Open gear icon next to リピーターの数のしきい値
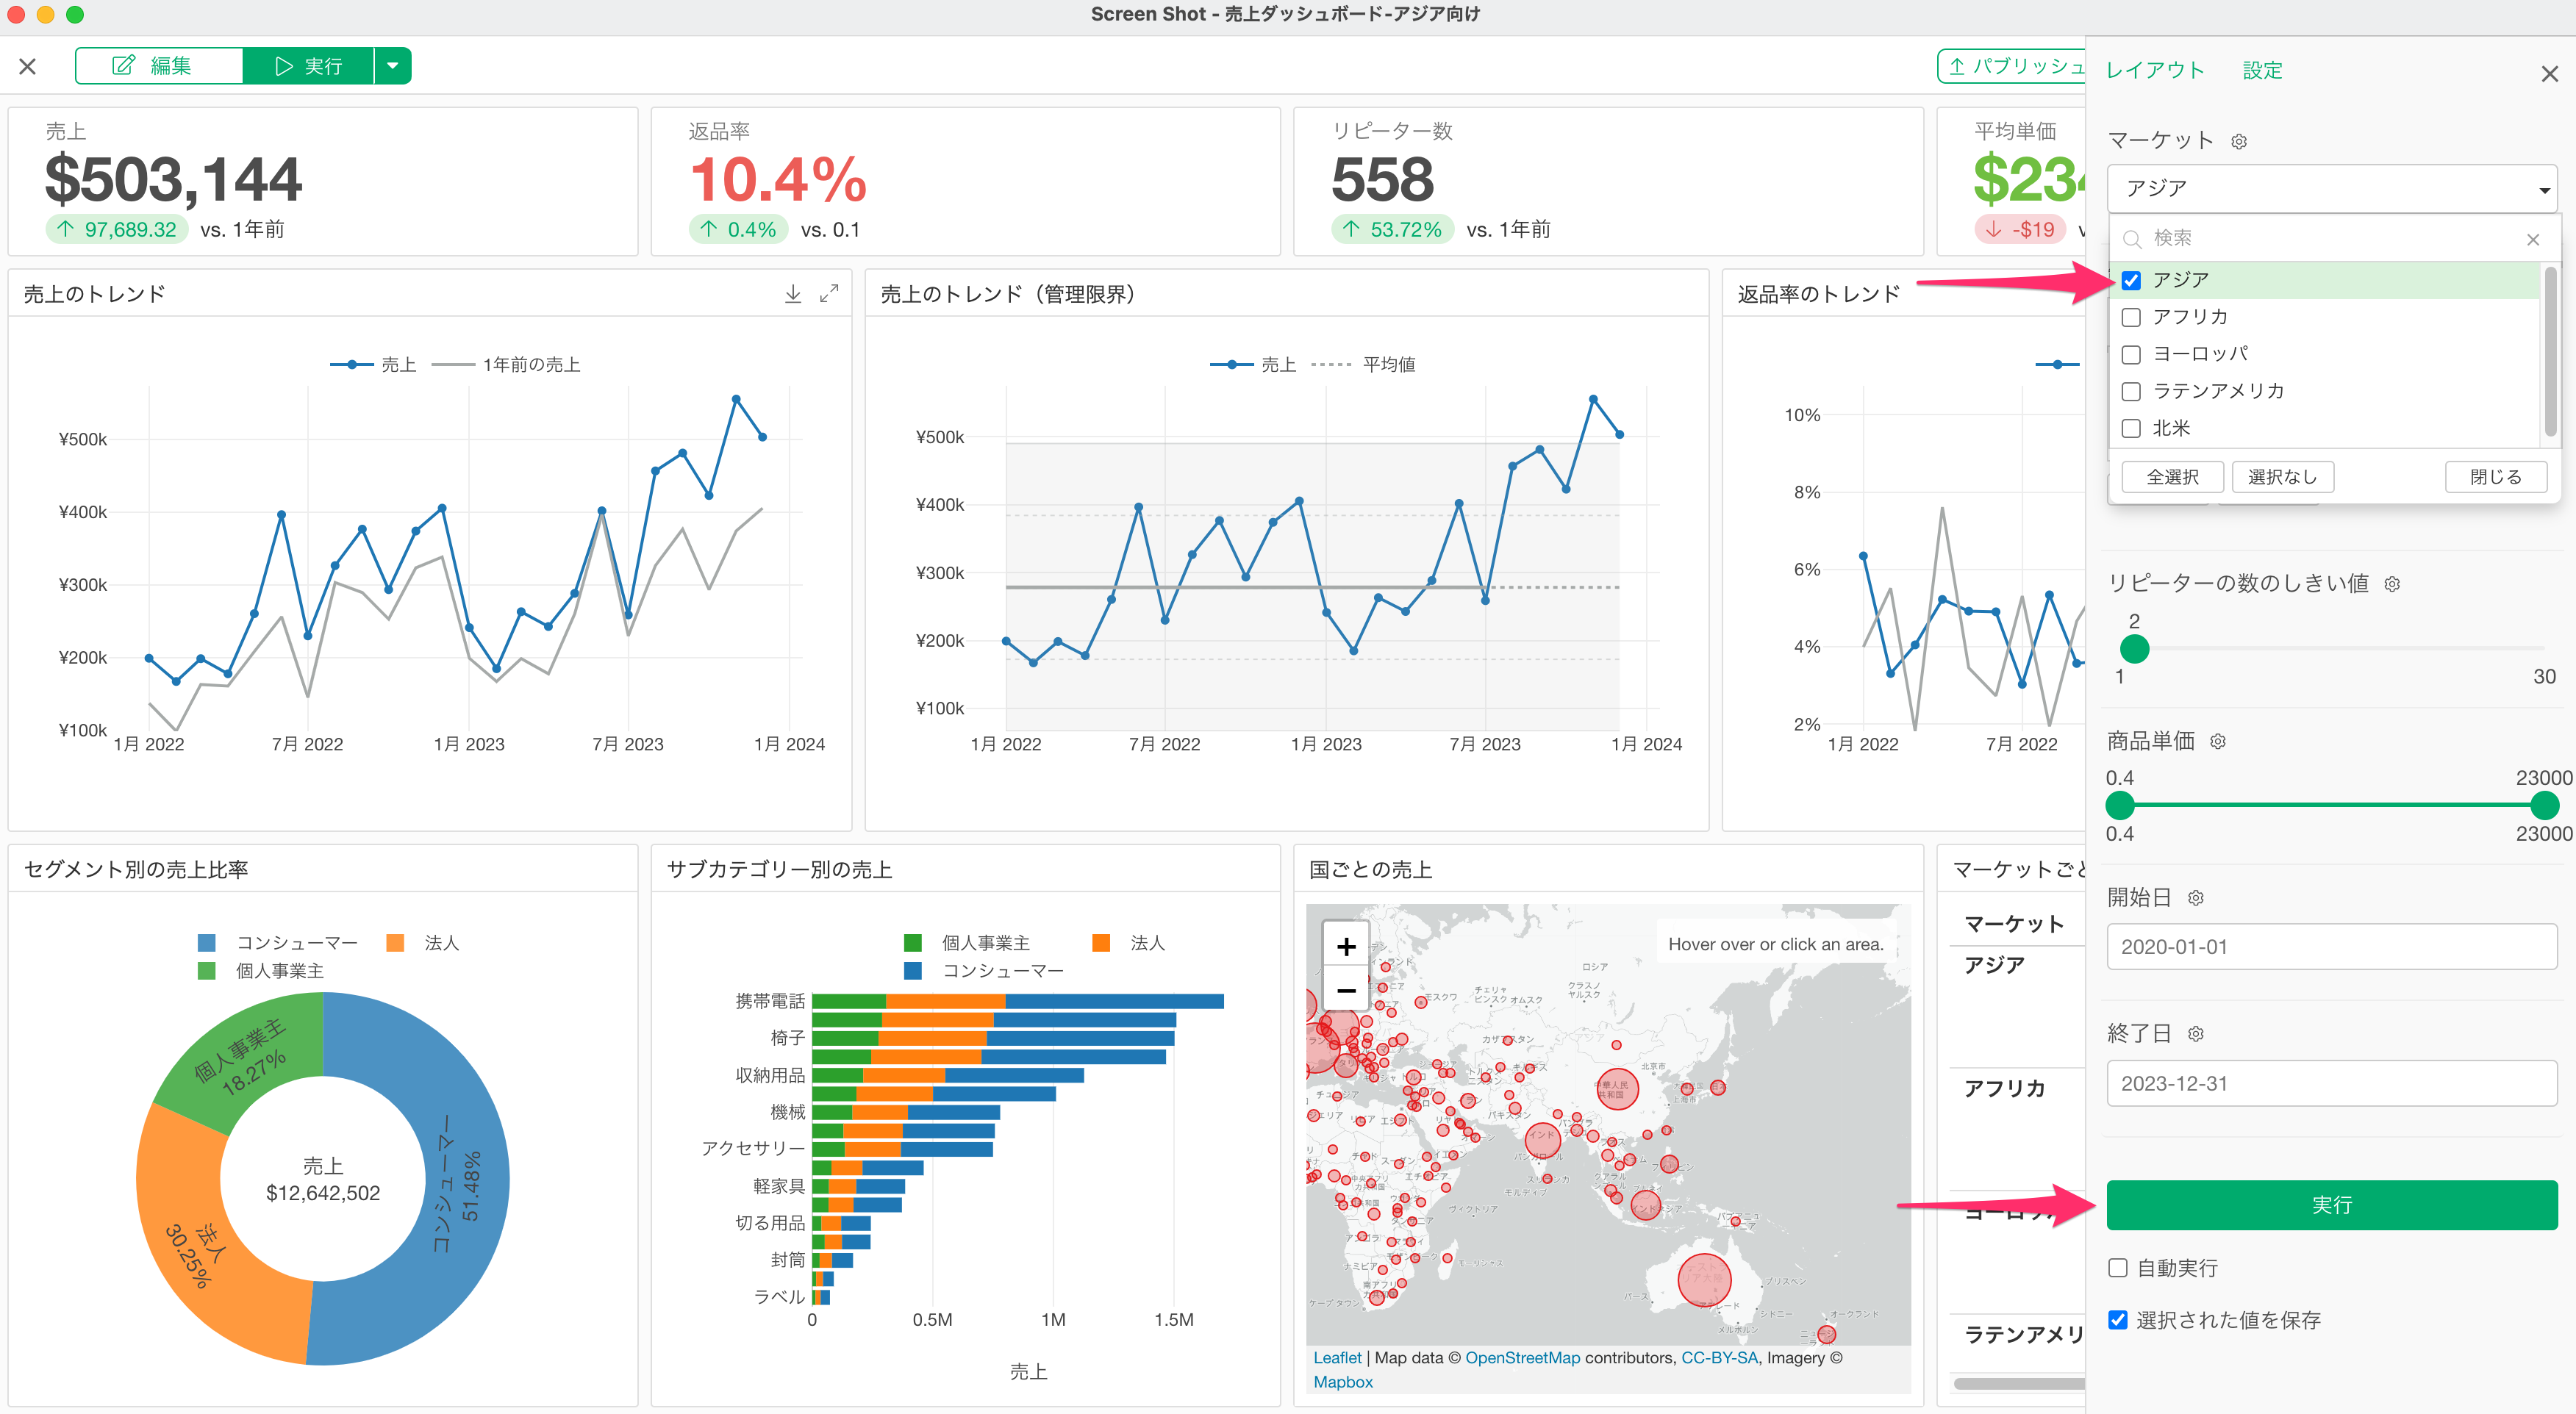Viewport: 2576px width, 1414px height. (2392, 584)
